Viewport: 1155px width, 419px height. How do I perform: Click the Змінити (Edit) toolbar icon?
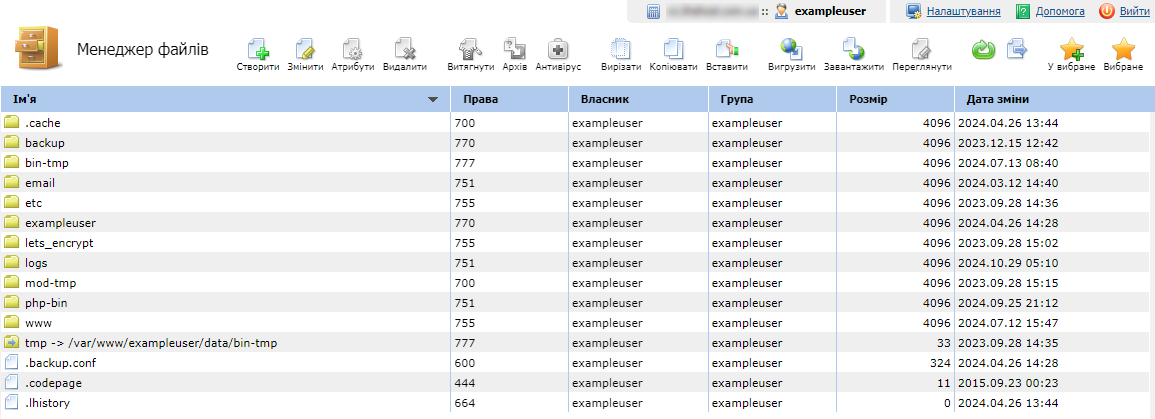pyautogui.click(x=305, y=49)
